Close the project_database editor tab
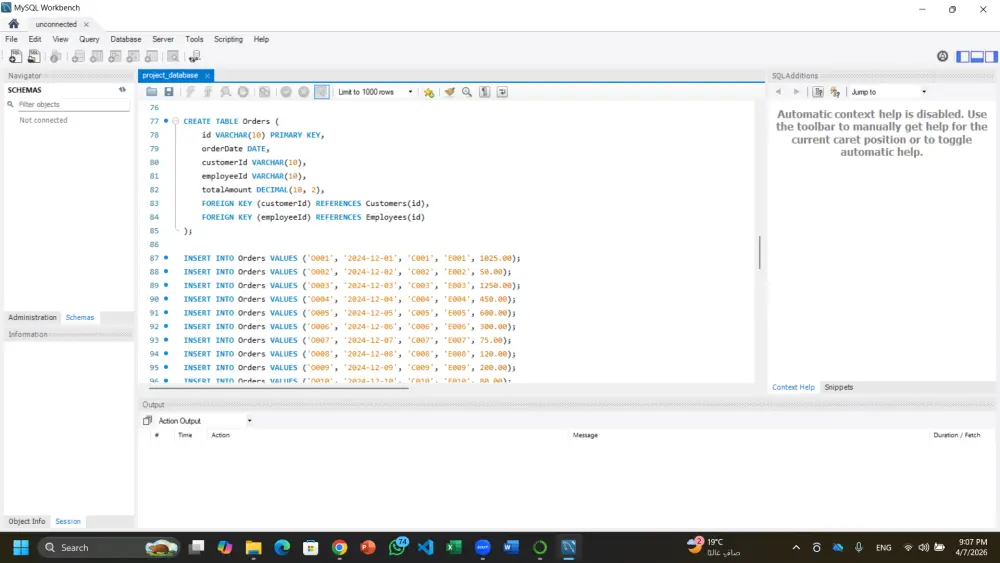 [x=207, y=75]
